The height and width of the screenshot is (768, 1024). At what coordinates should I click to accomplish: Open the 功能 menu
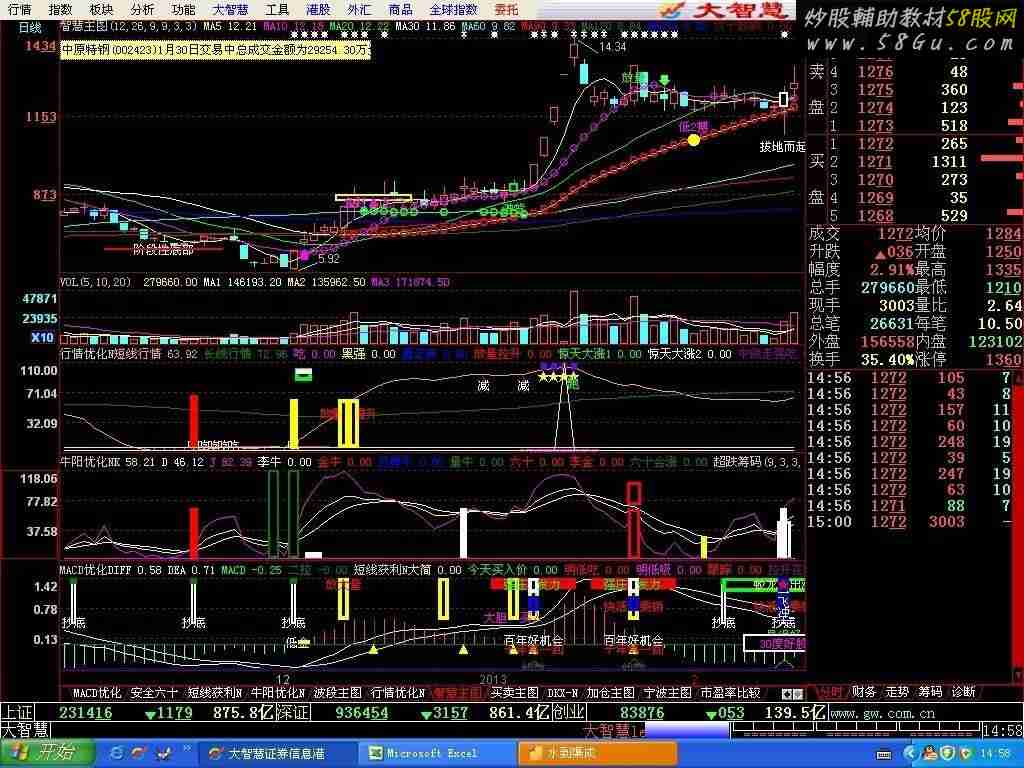click(184, 9)
